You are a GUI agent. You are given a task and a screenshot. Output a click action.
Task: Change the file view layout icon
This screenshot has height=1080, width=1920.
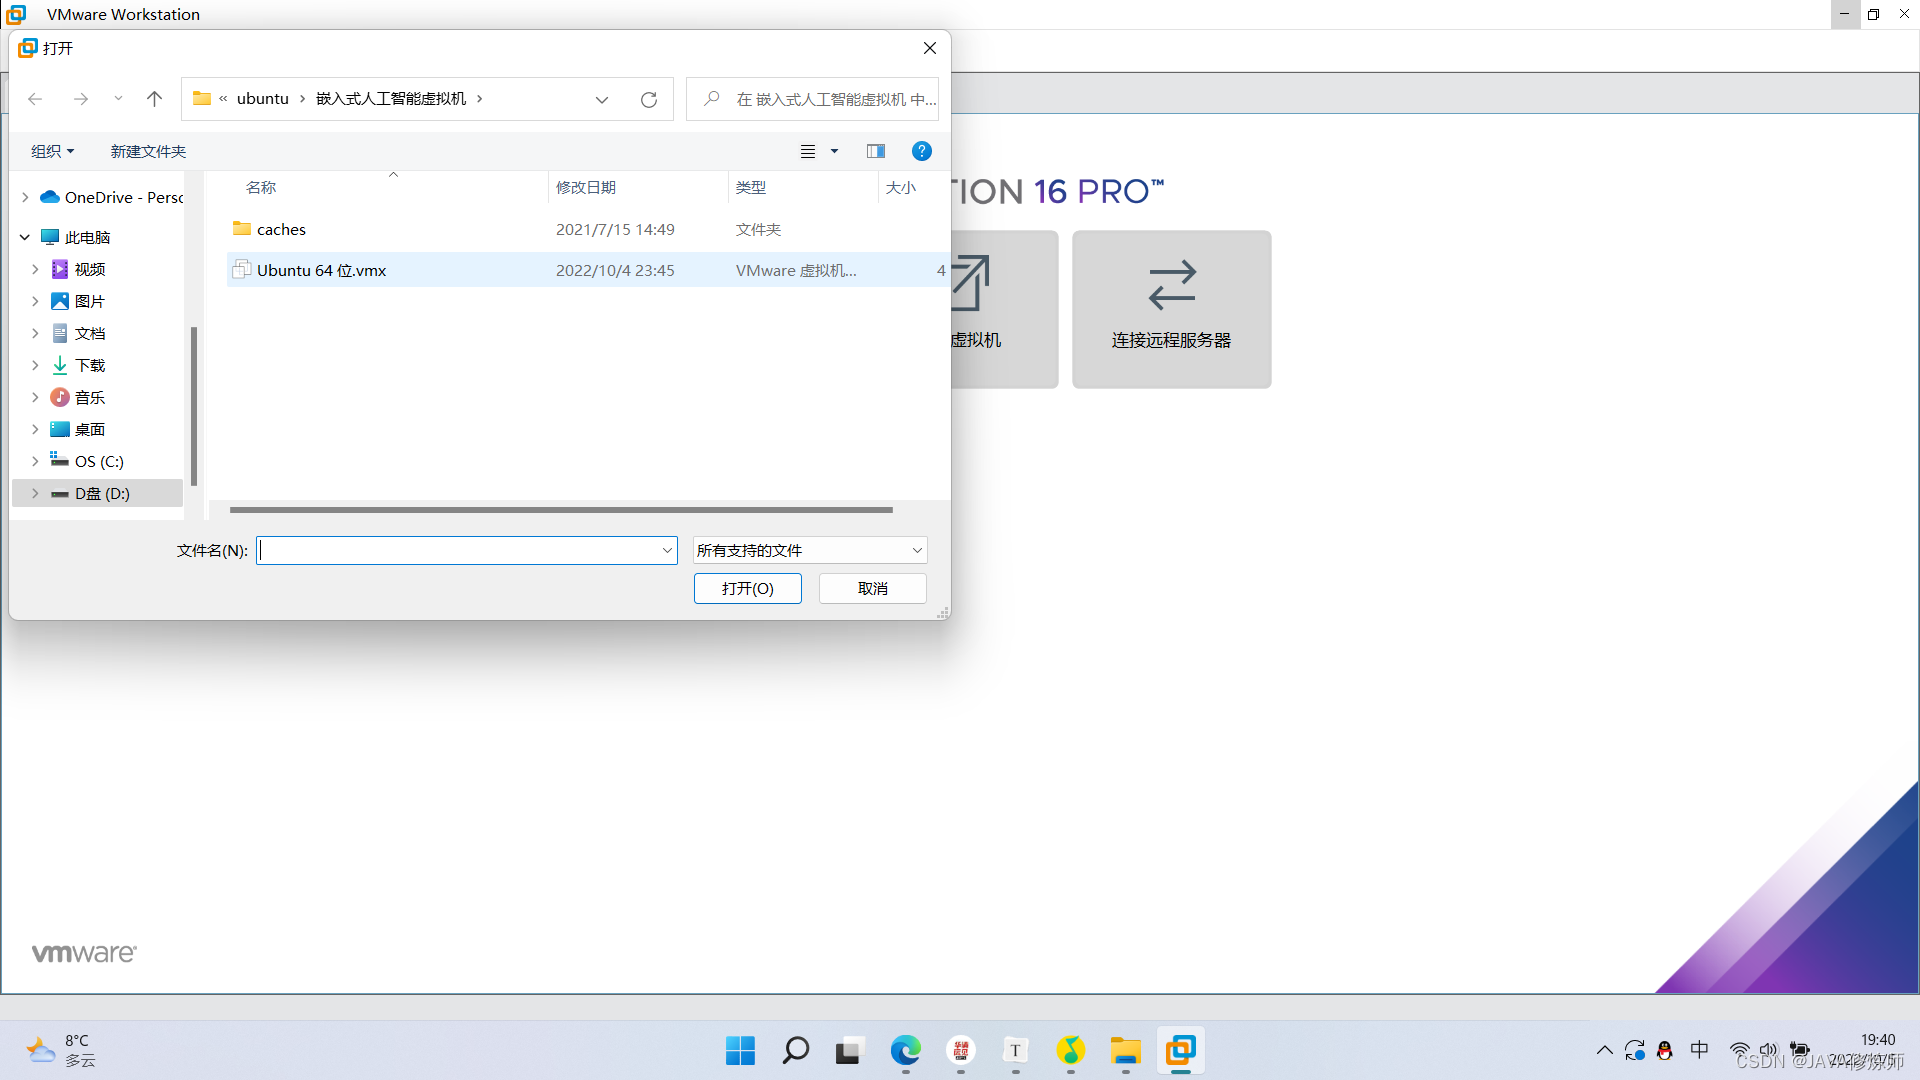point(808,151)
